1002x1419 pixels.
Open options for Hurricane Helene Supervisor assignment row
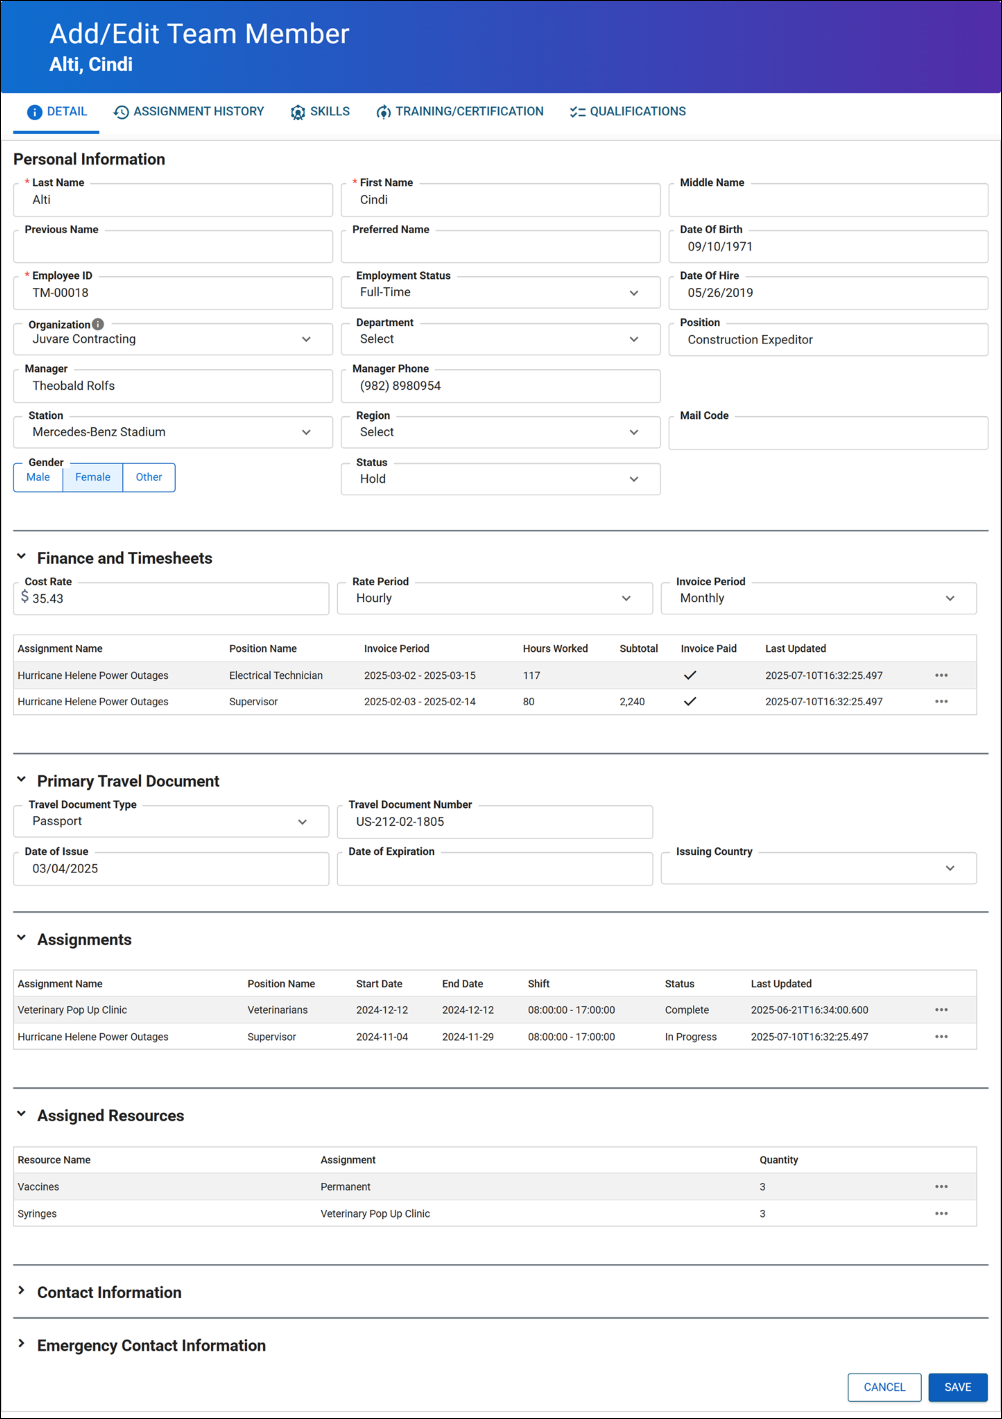point(941,1037)
